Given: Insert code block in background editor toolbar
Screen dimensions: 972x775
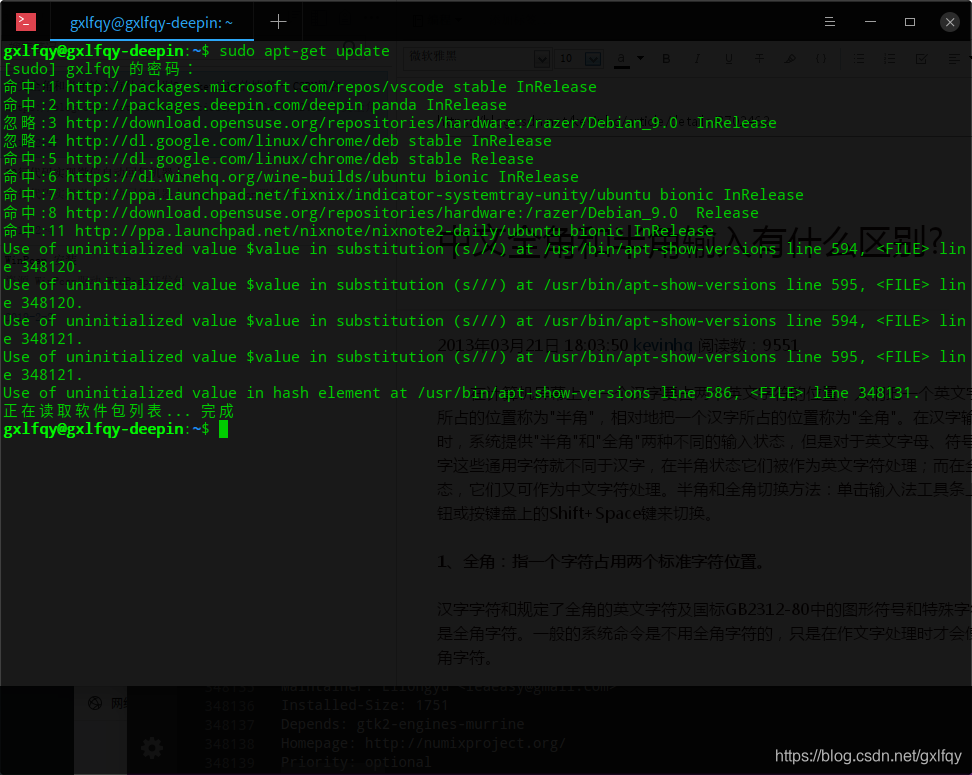Looking at the screenshot, I should [x=821, y=59].
